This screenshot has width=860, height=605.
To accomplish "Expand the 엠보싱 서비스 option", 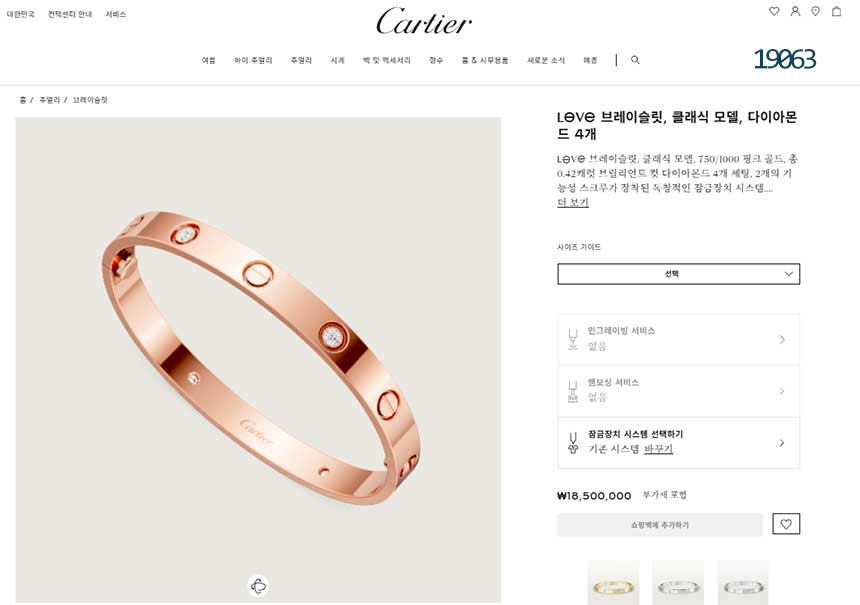I will 678,391.
